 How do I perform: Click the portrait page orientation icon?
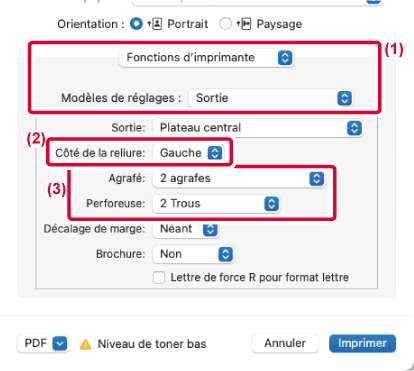155,24
